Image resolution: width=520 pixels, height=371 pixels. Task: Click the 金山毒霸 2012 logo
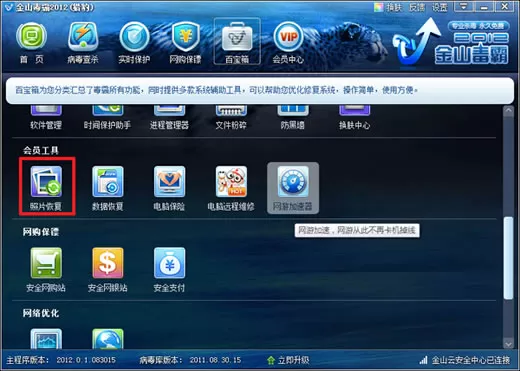click(451, 42)
